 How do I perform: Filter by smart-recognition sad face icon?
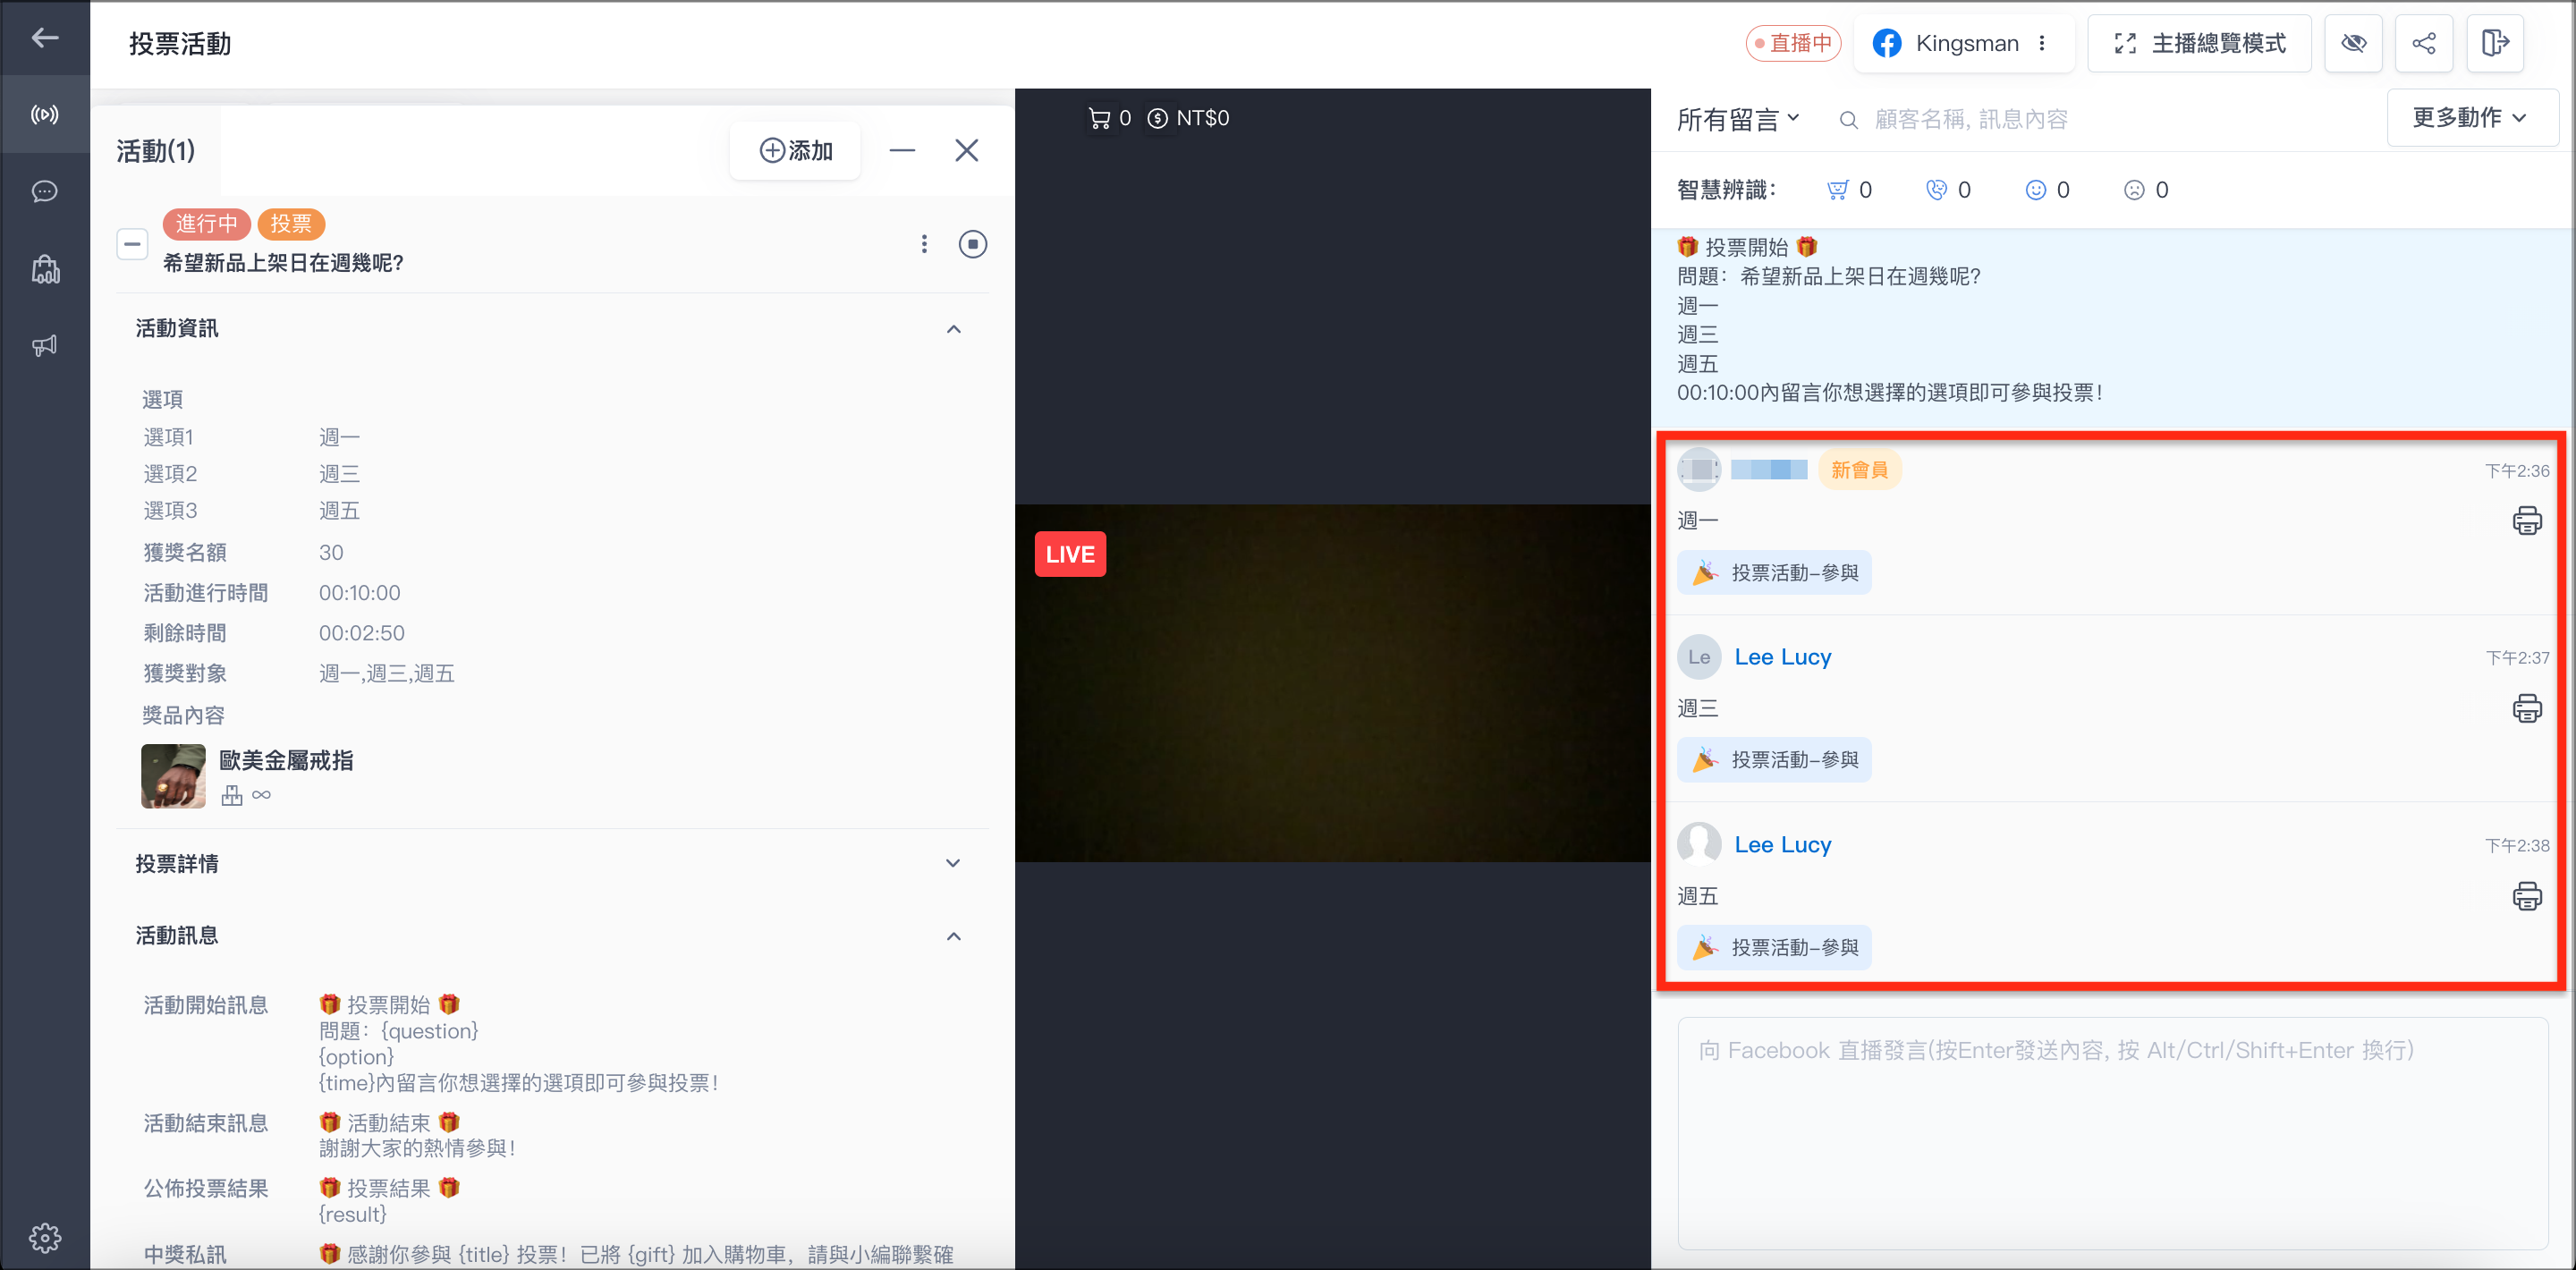tap(2134, 190)
